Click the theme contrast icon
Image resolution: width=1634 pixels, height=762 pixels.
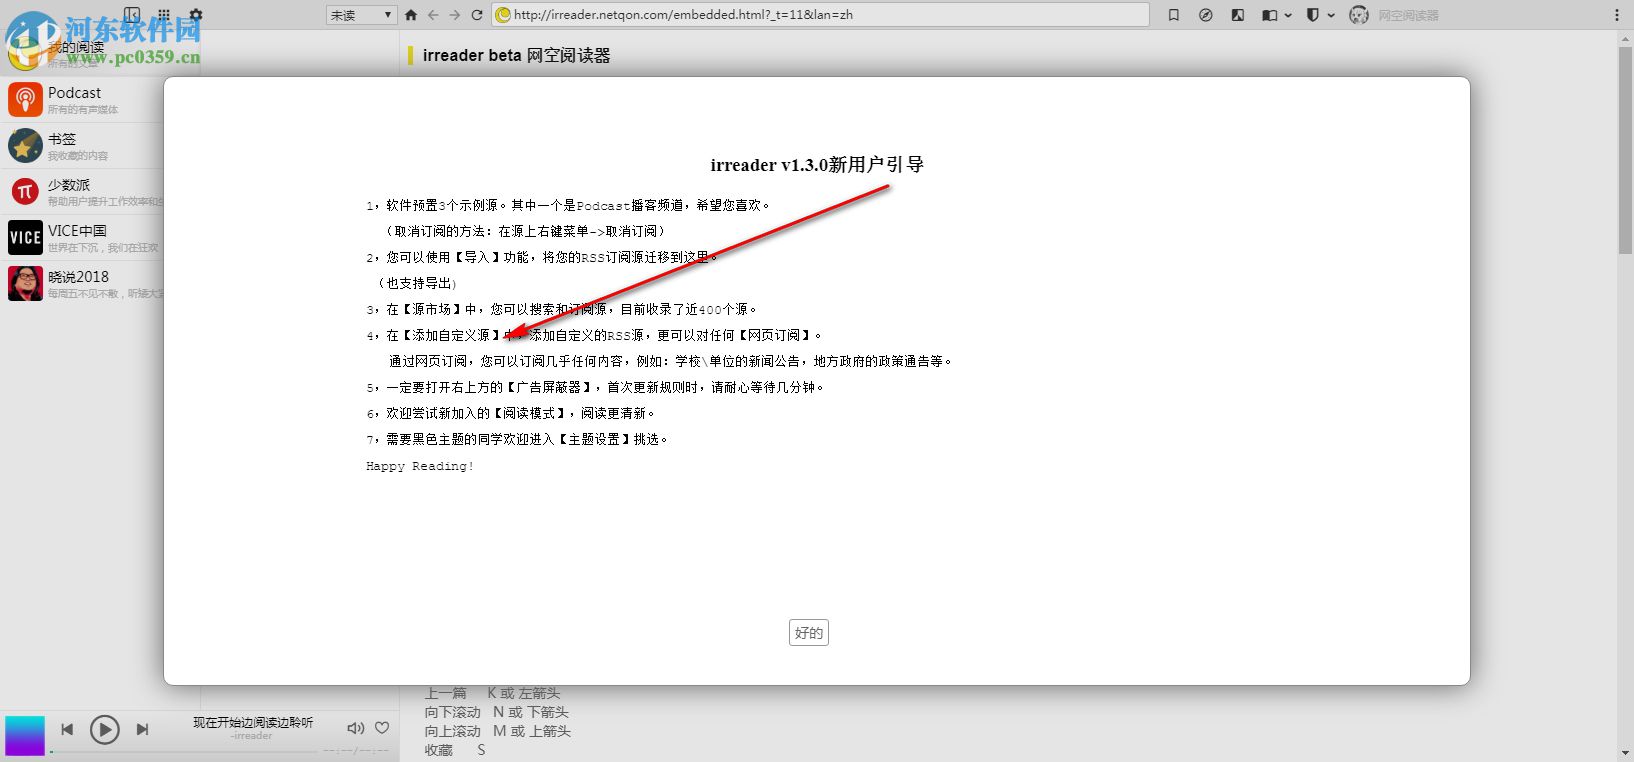point(1238,15)
